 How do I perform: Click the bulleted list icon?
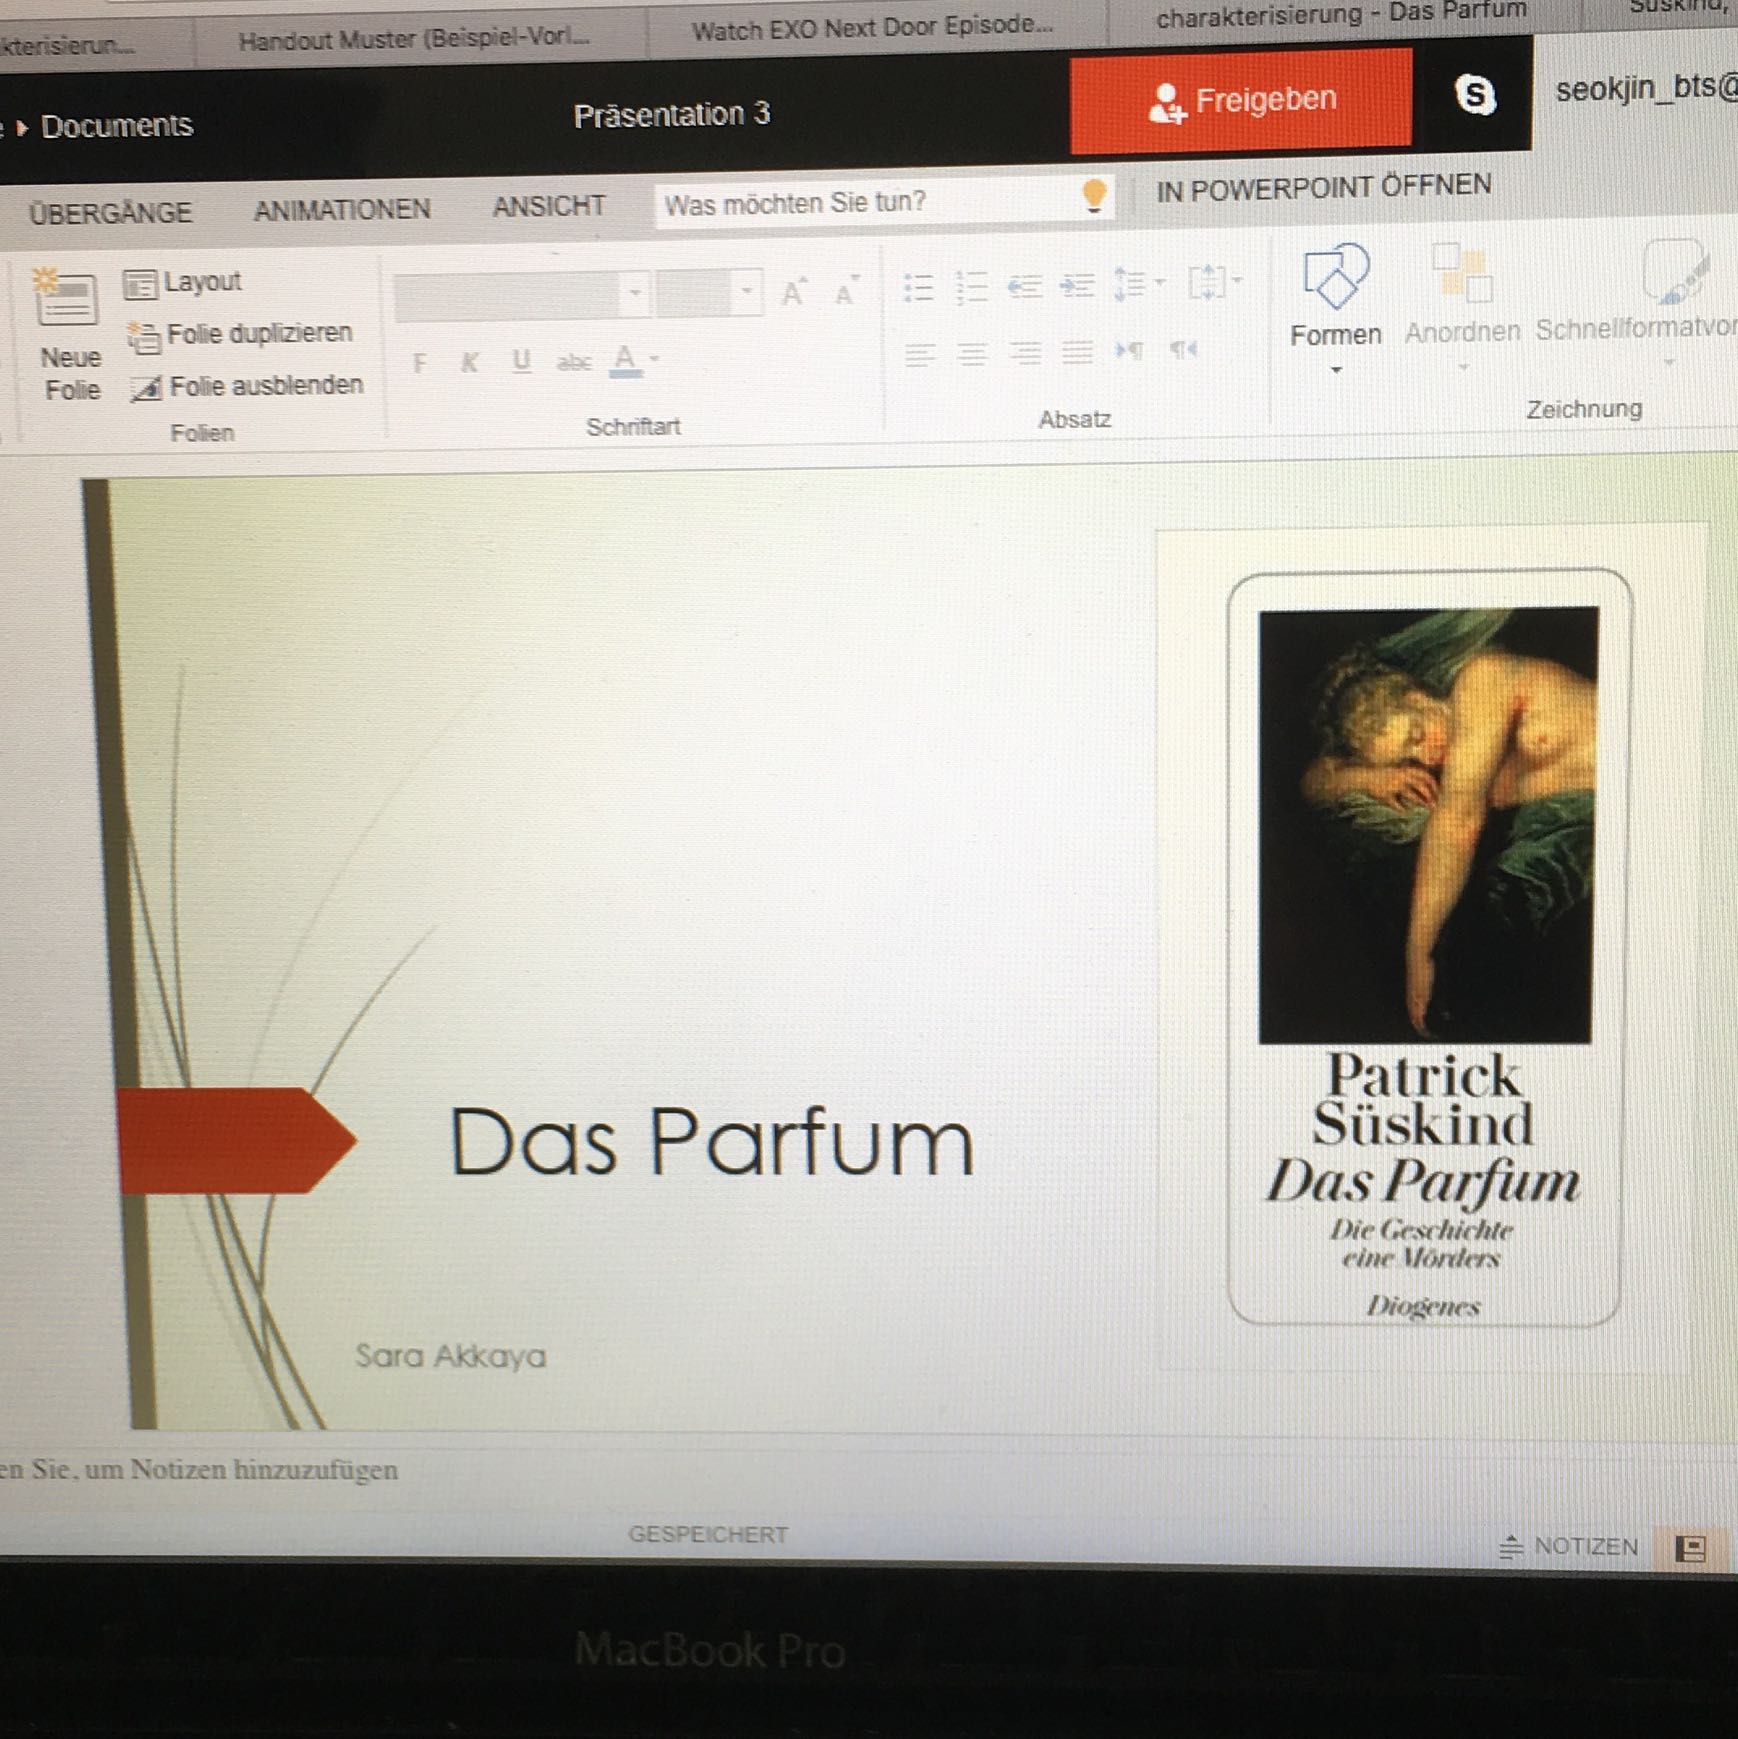(x=918, y=288)
